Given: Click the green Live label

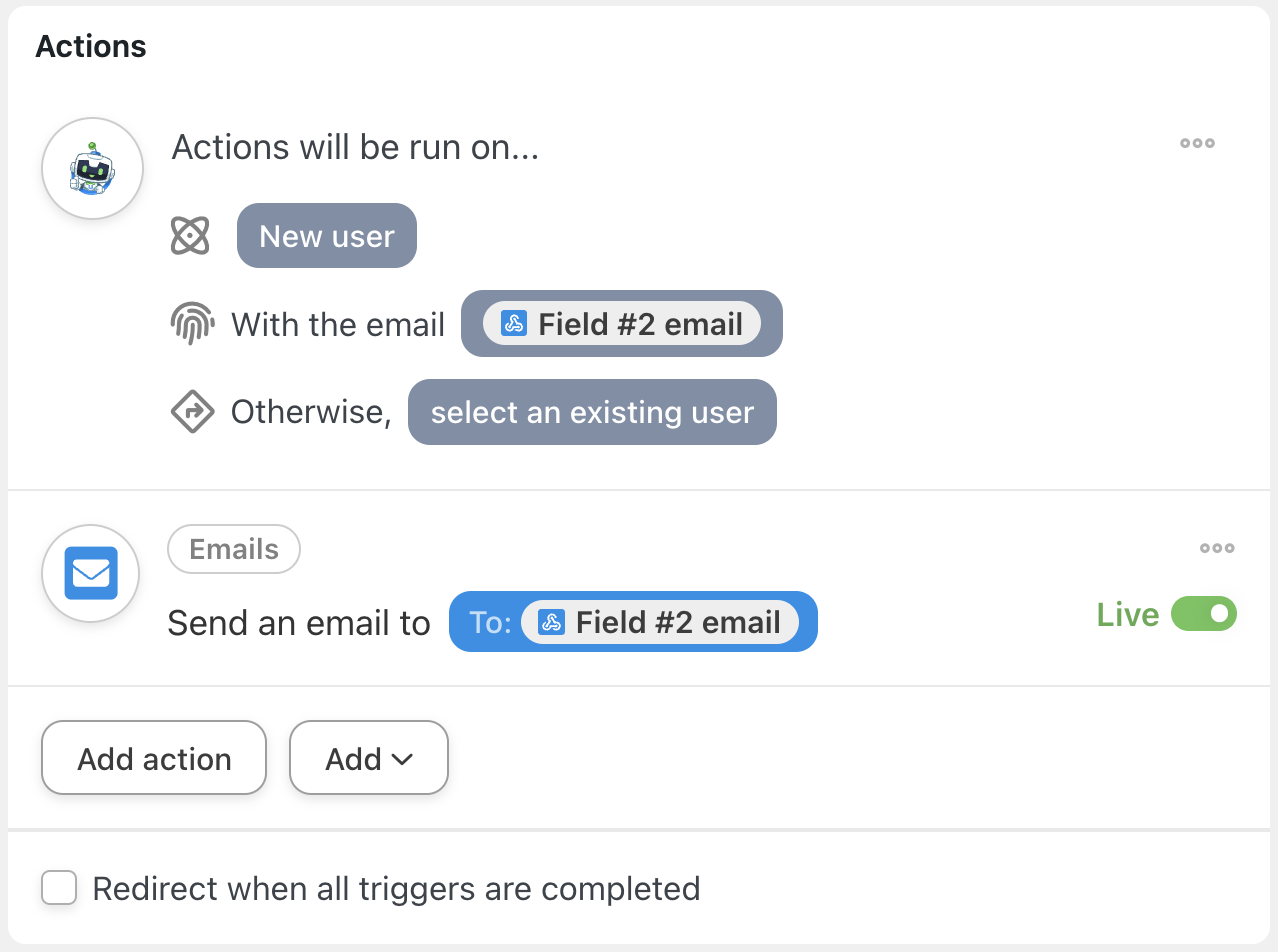Looking at the screenshot, I should [1127, 614].
